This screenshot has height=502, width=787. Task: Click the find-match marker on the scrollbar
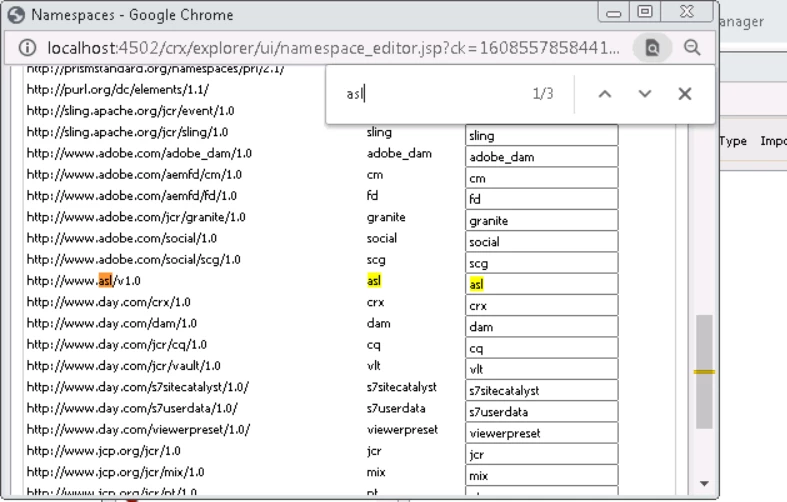704,372
